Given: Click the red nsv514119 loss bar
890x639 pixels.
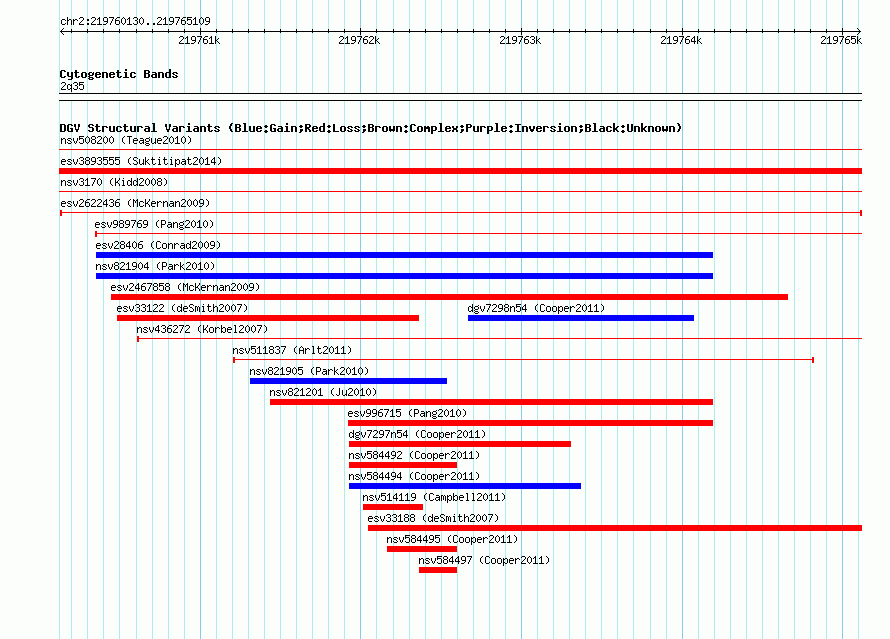Looking at the screenshot, I should [393, 507].
